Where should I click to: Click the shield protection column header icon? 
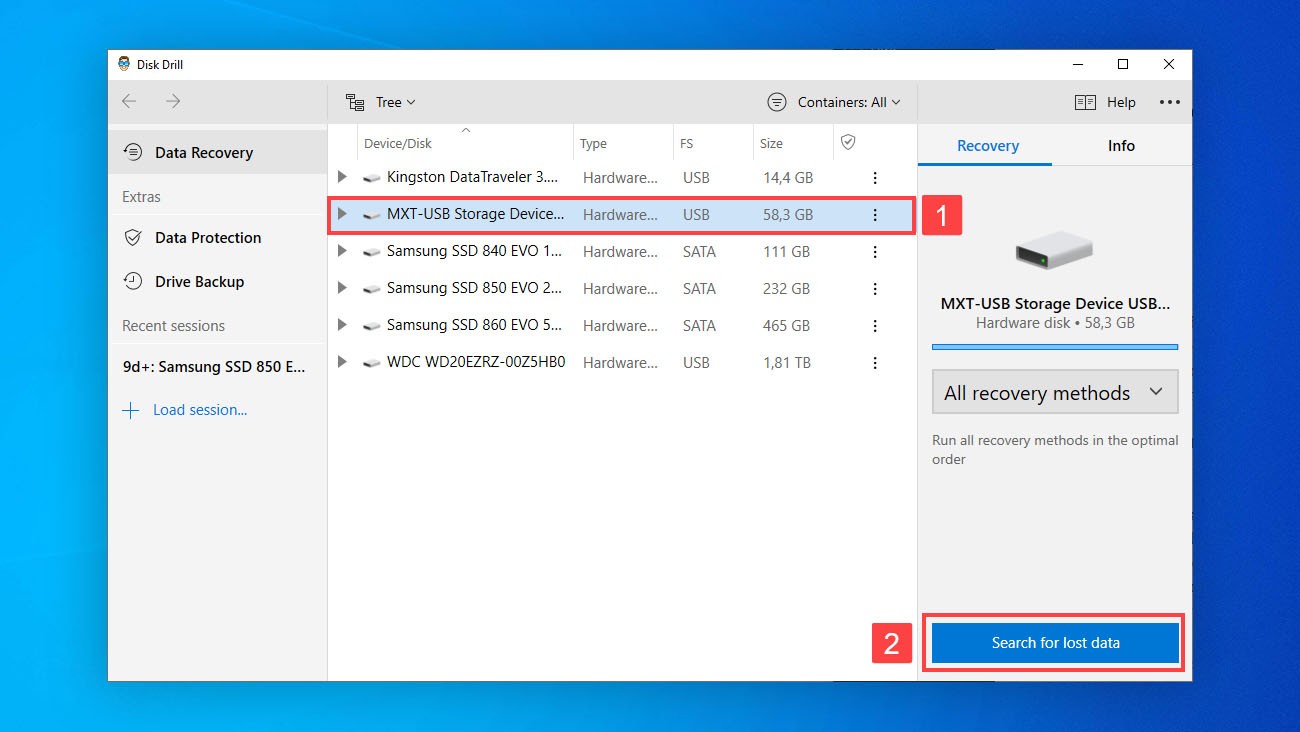(x=848, y=142)
